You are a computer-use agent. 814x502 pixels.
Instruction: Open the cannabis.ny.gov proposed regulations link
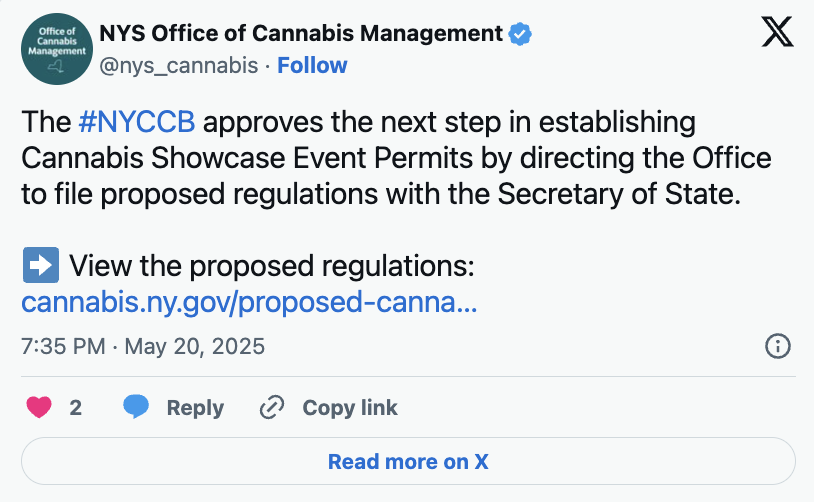point(249,302)
